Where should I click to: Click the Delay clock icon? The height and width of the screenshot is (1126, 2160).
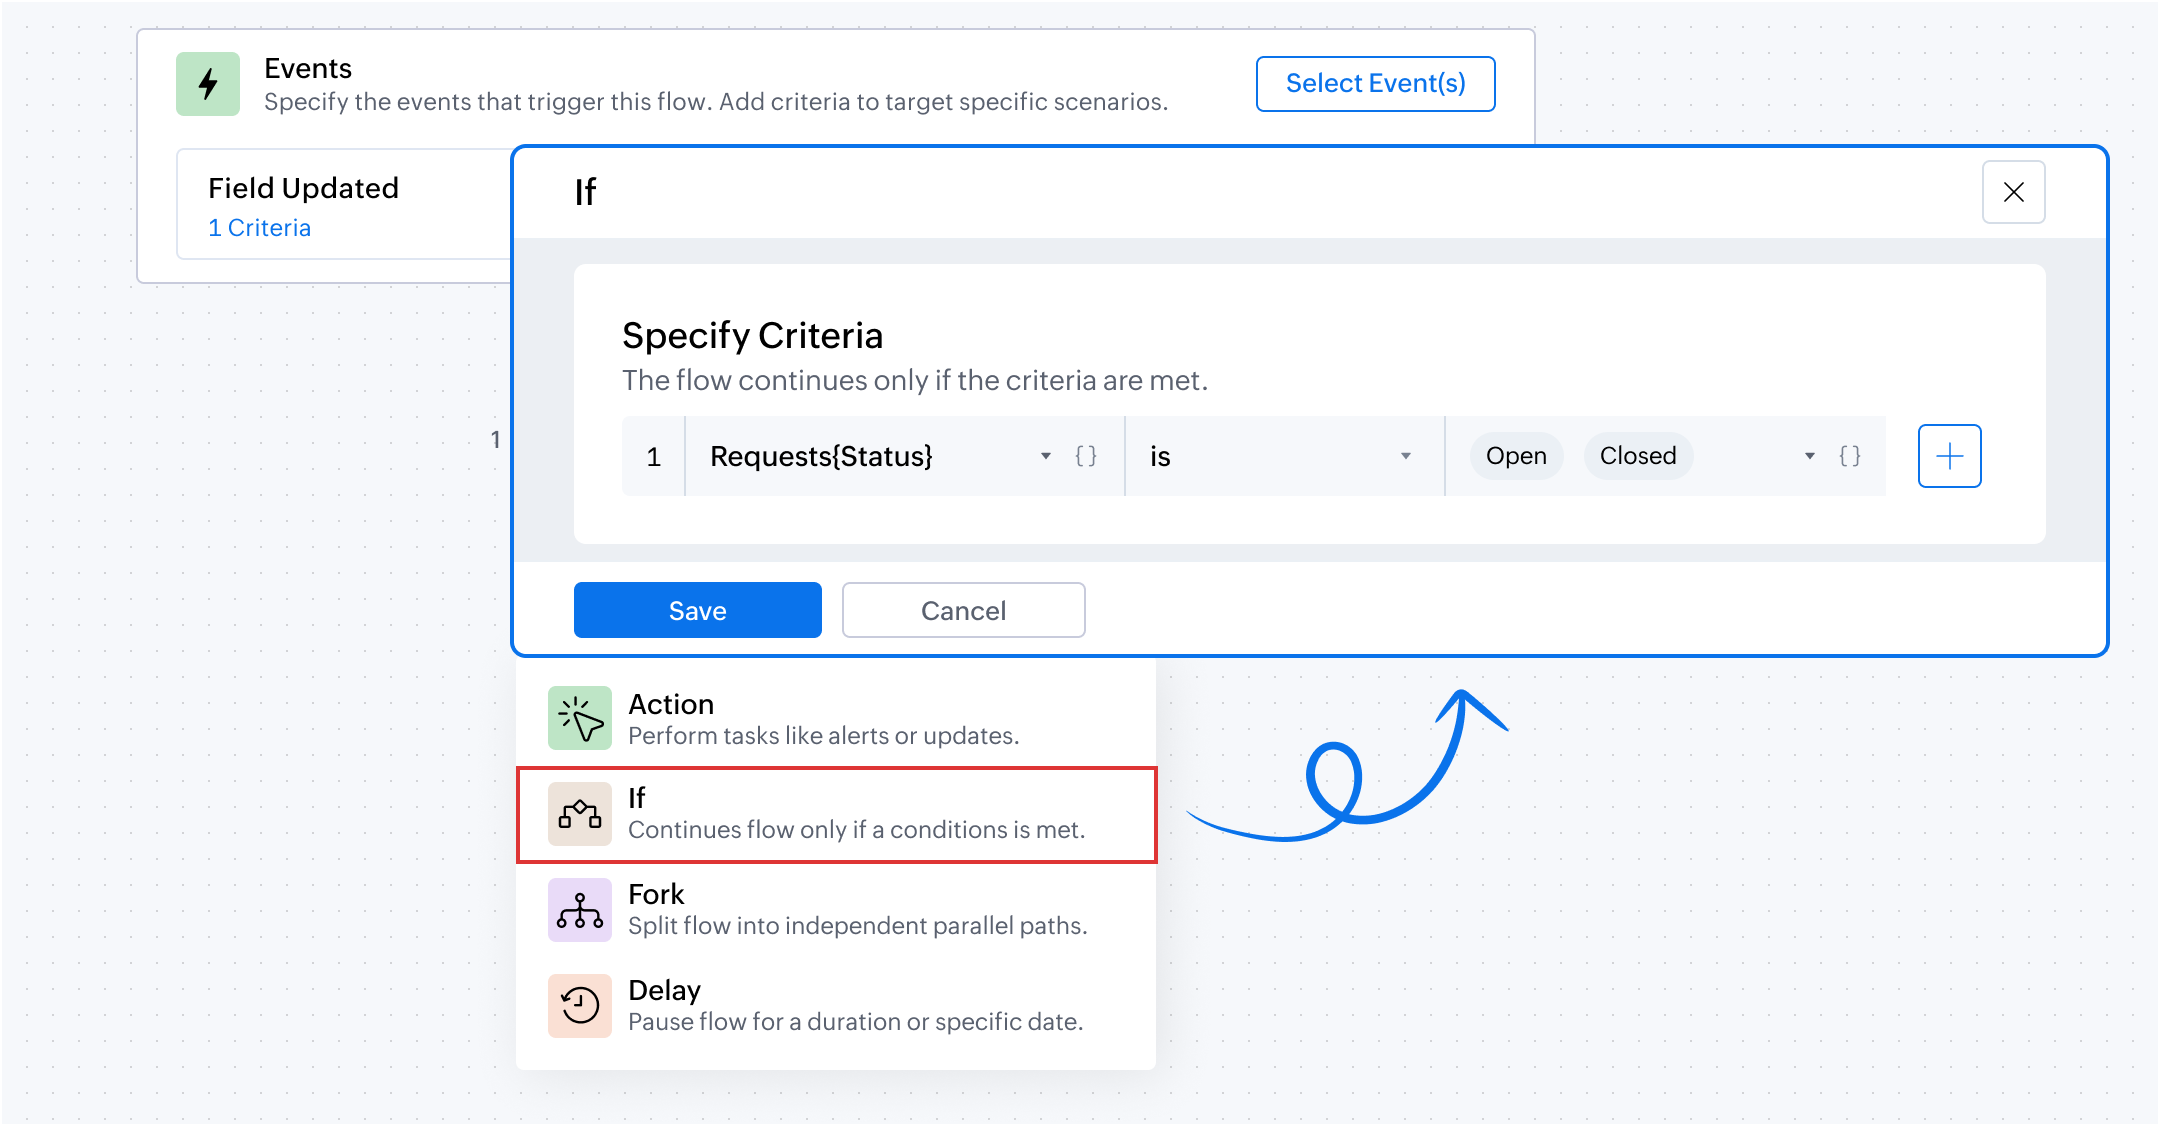coord(580,1006)
